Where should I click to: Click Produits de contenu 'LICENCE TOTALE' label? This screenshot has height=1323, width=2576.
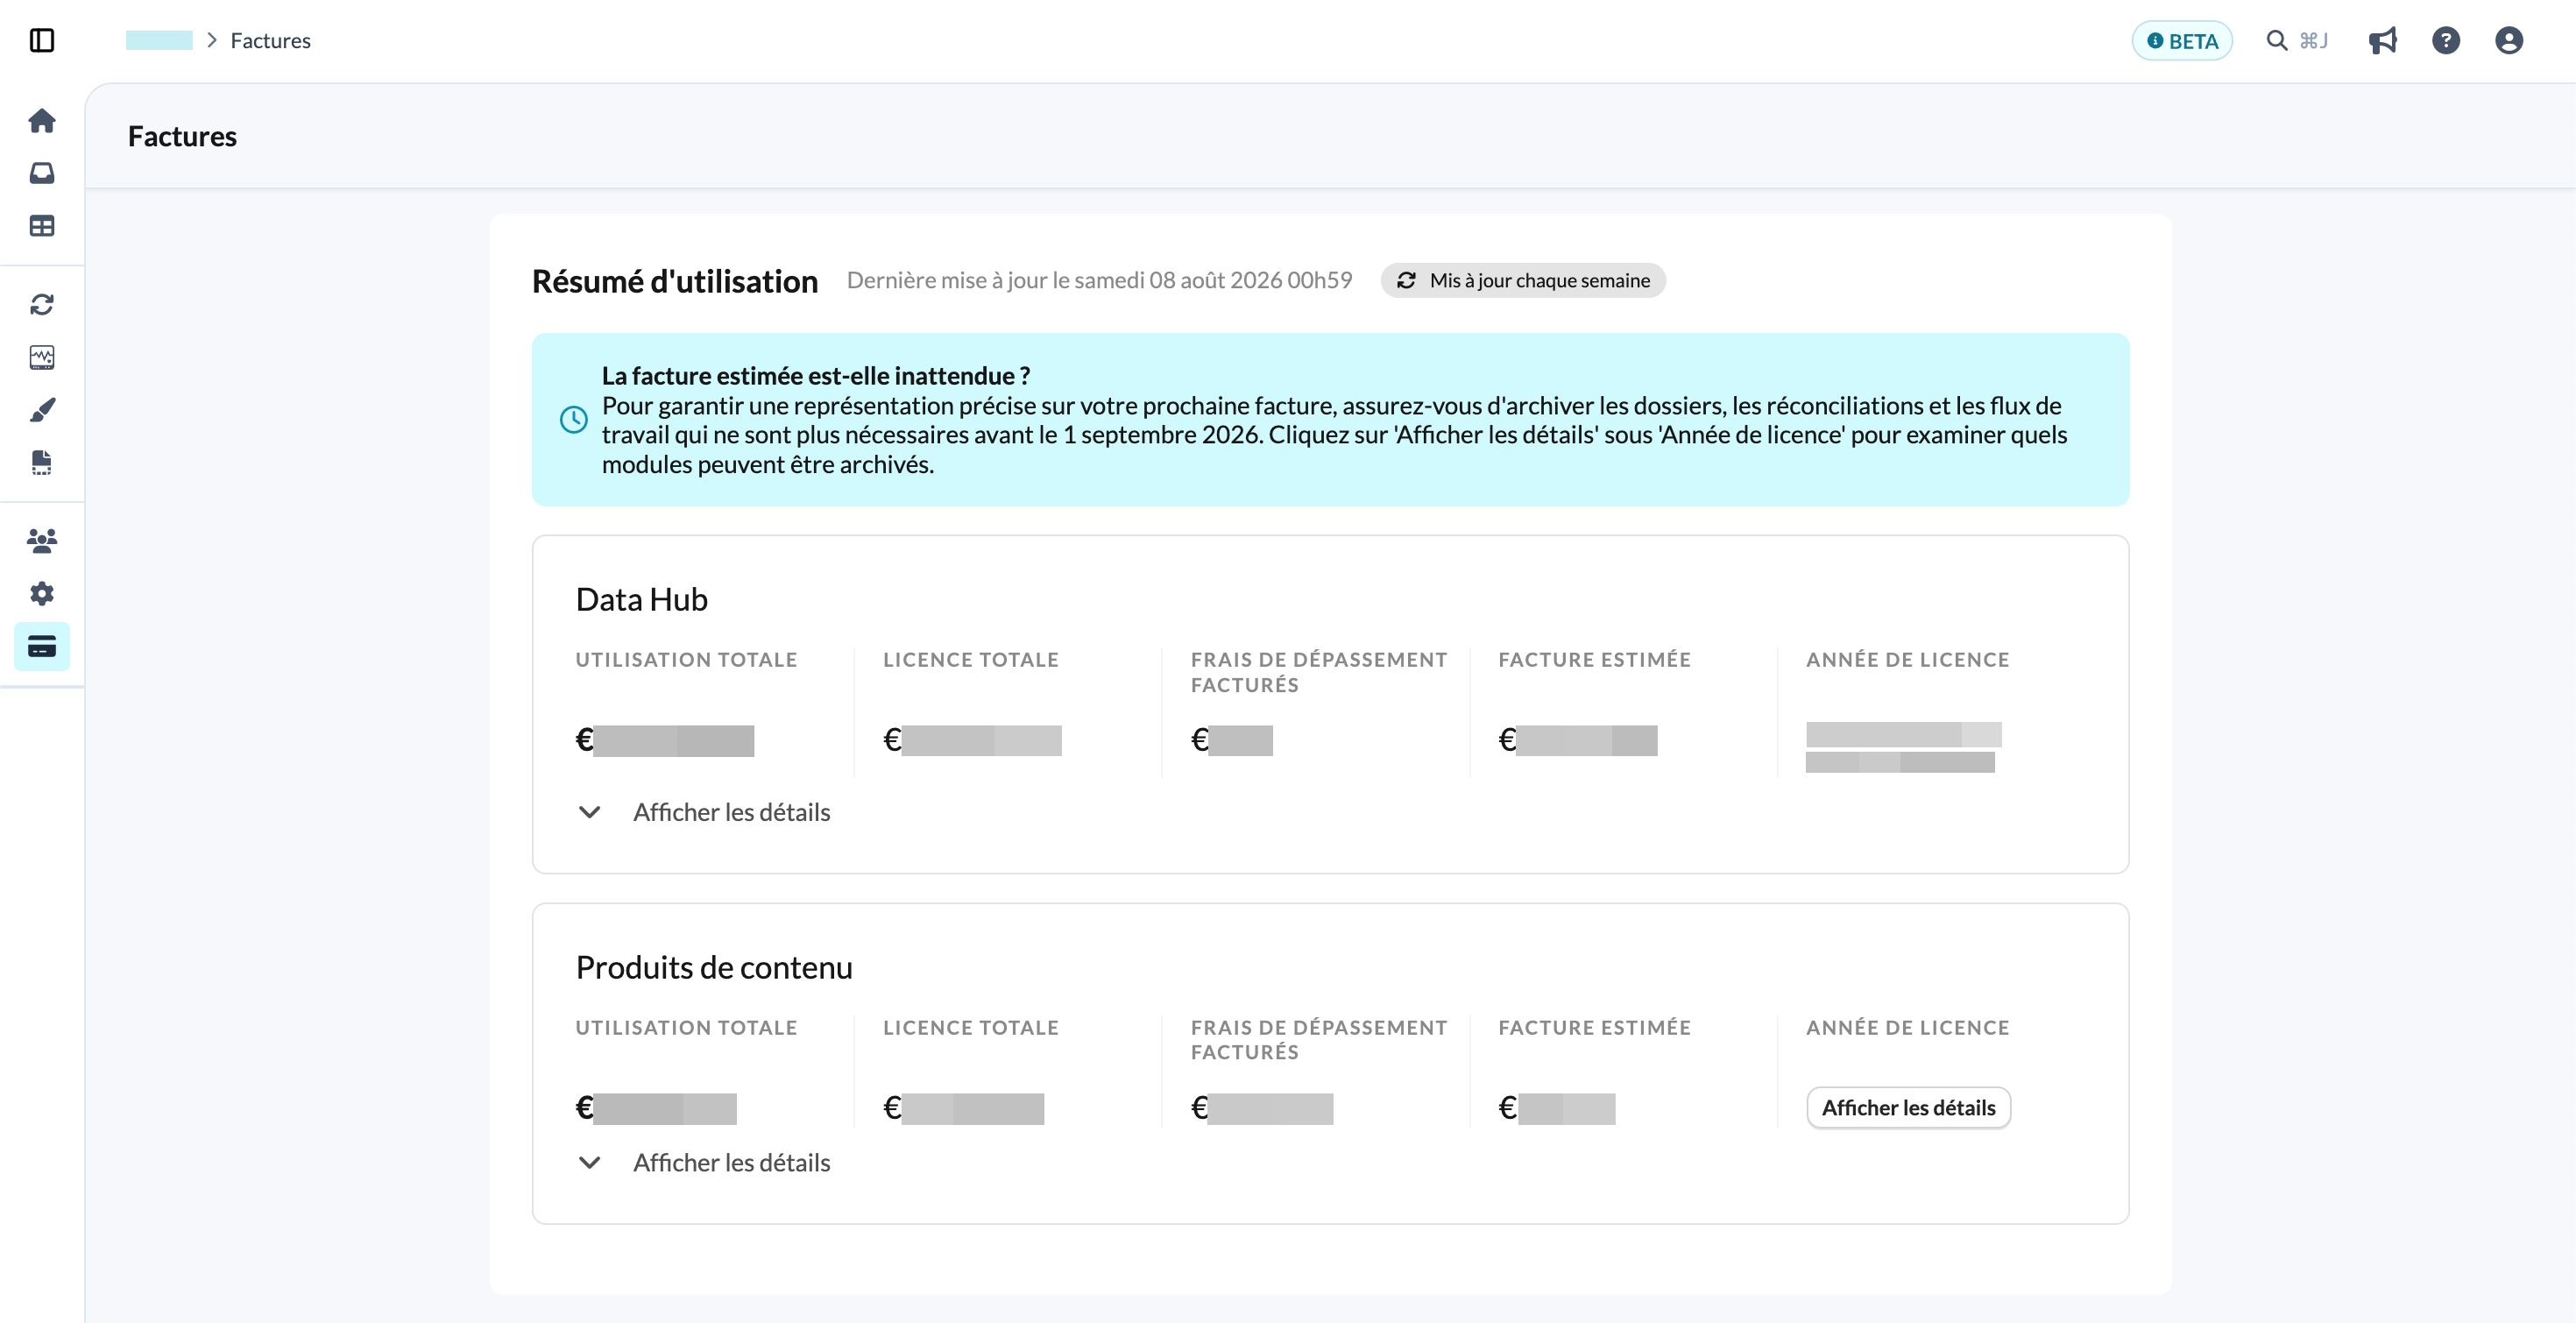971,1028
